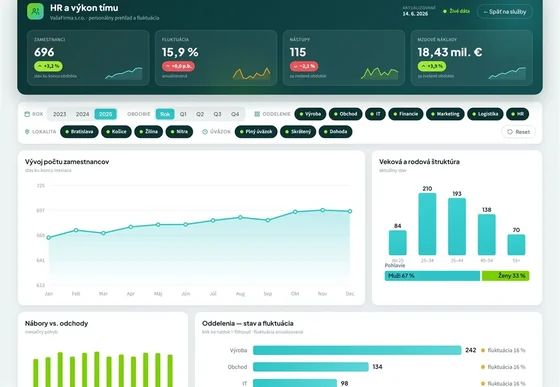The image size is (560, 387).
Task: Click the calendar icon beside ROK
Action: click(x=27, y=114)
